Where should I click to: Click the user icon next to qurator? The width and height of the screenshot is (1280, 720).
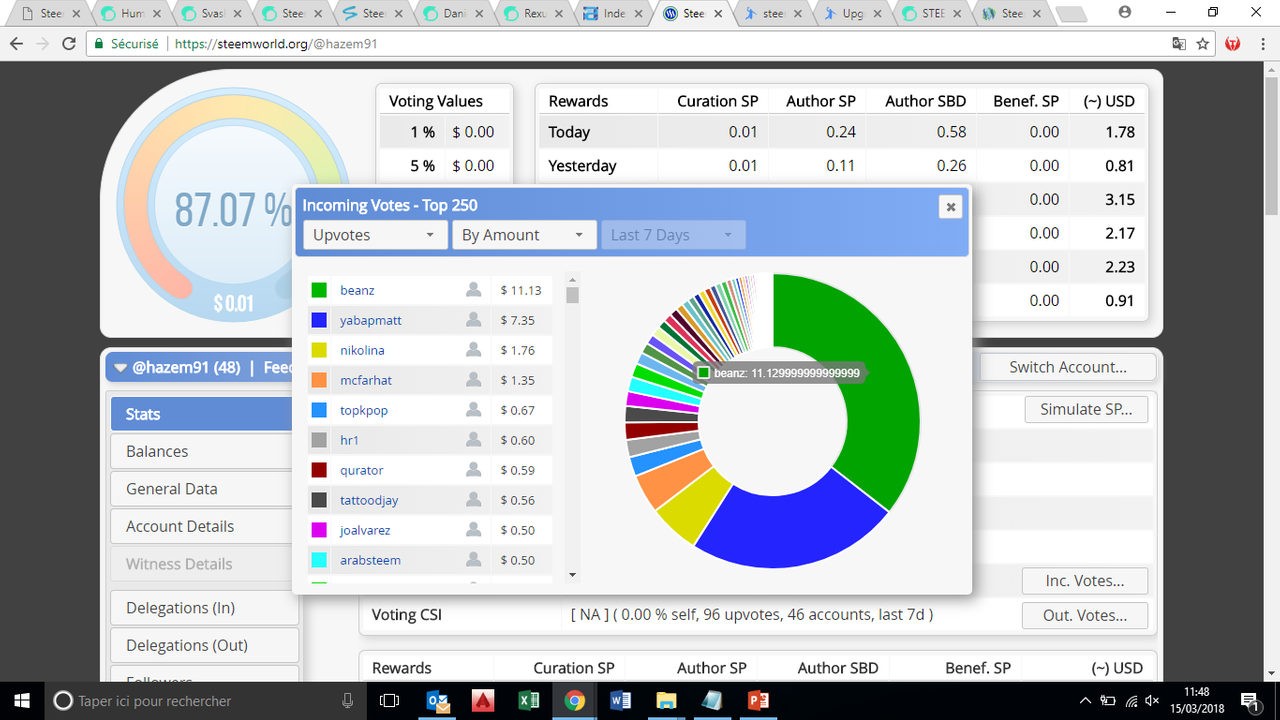click(474, 470)
